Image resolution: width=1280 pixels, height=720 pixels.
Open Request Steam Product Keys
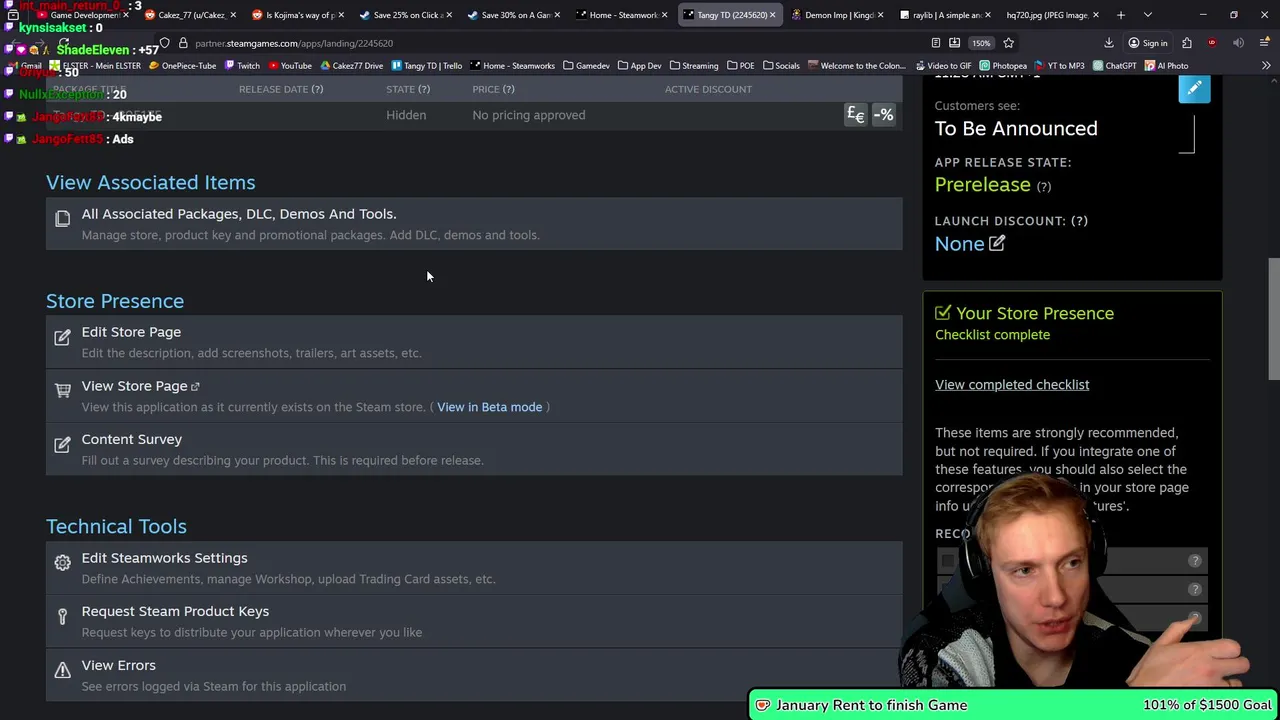(x=175, y=611)
